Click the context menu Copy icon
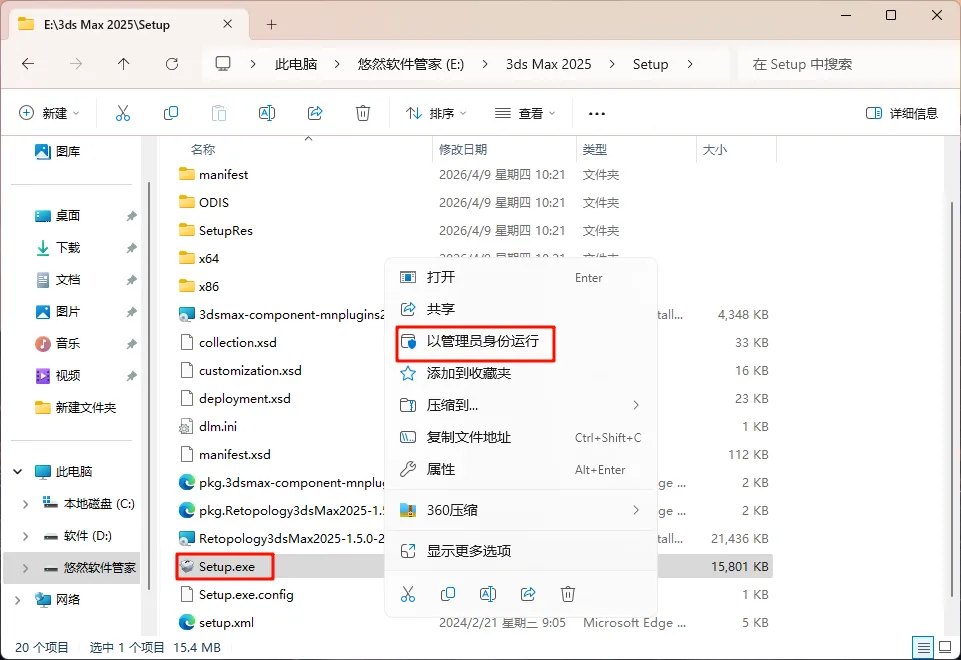 pos(448,594)
